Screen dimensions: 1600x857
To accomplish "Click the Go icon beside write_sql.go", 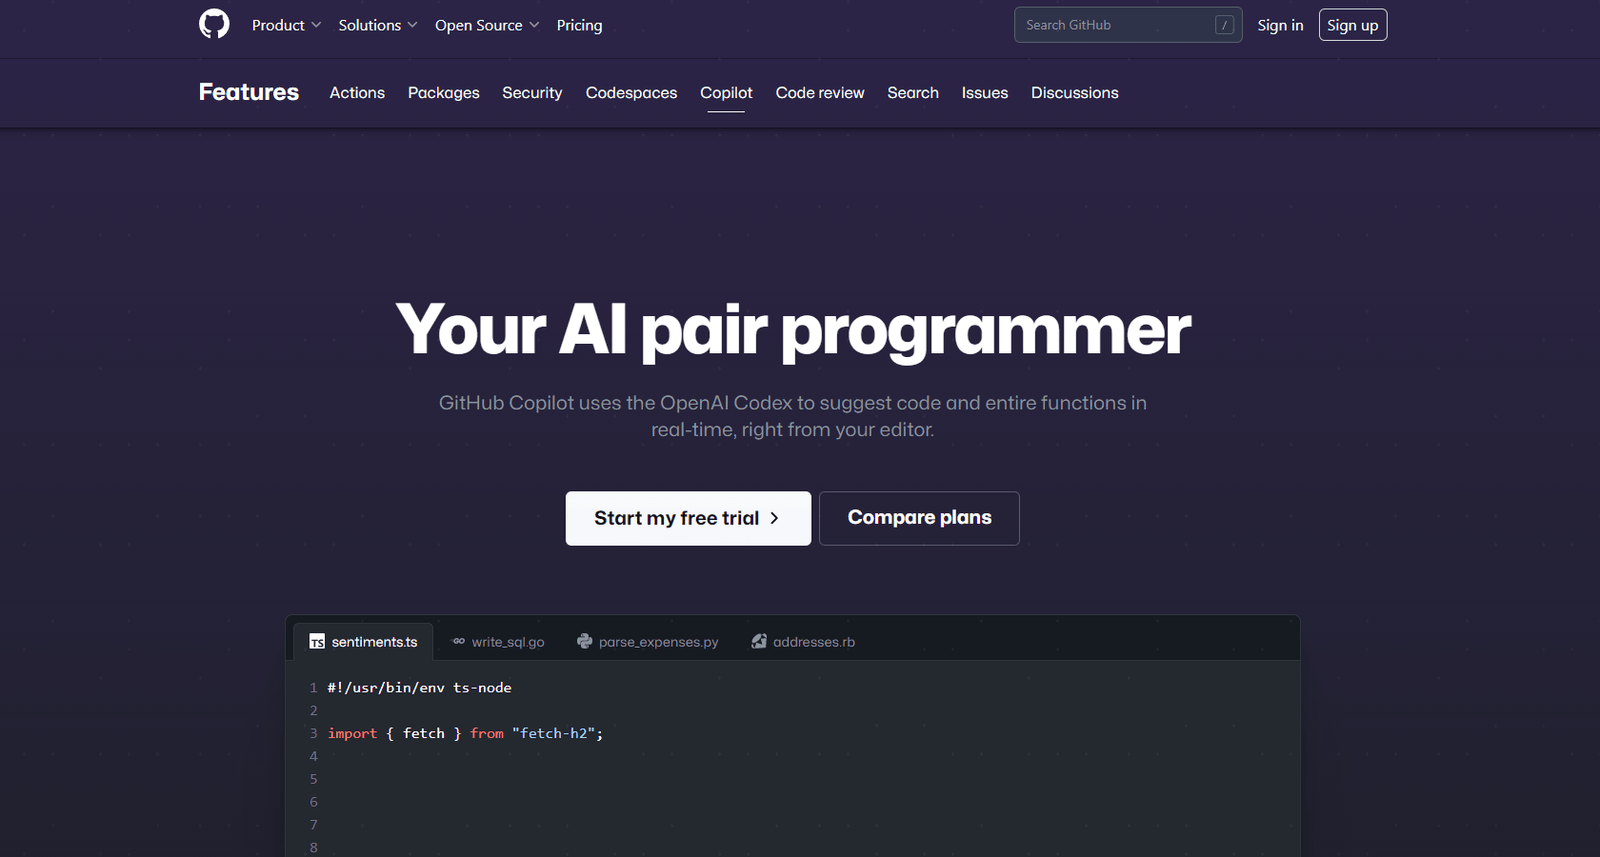I will (x=459, y=642).
